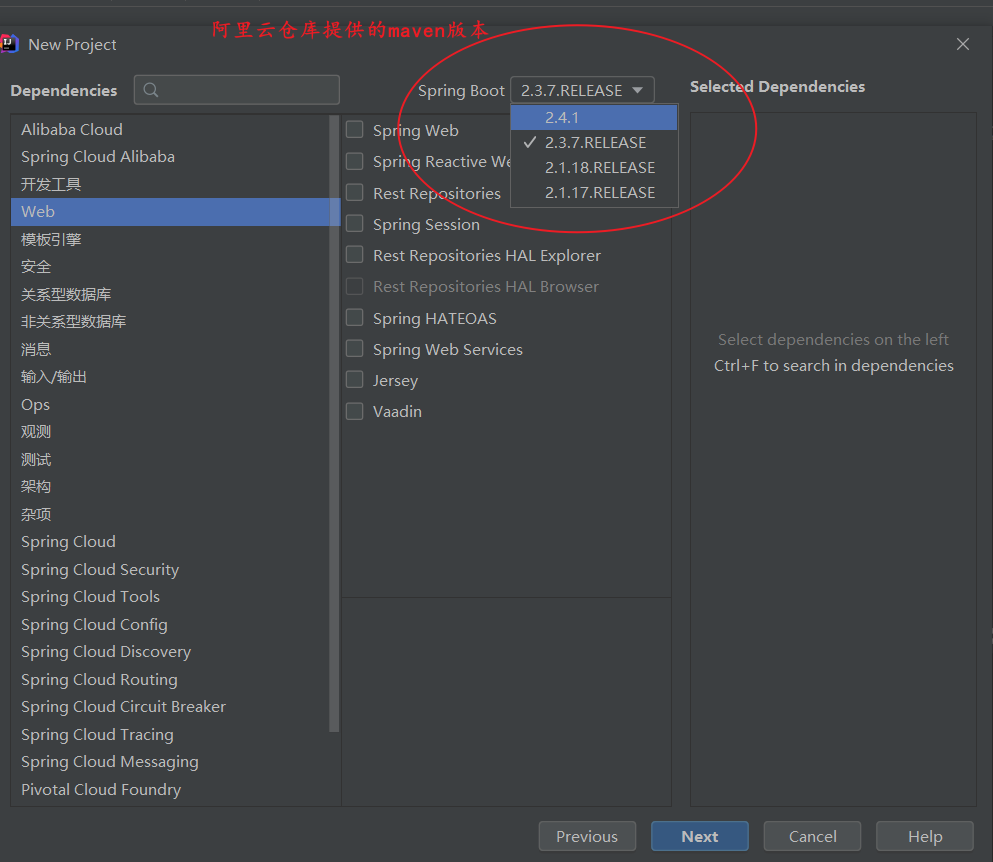
Task: Choose the 输入/输出 category
Action: coord(170,377)
